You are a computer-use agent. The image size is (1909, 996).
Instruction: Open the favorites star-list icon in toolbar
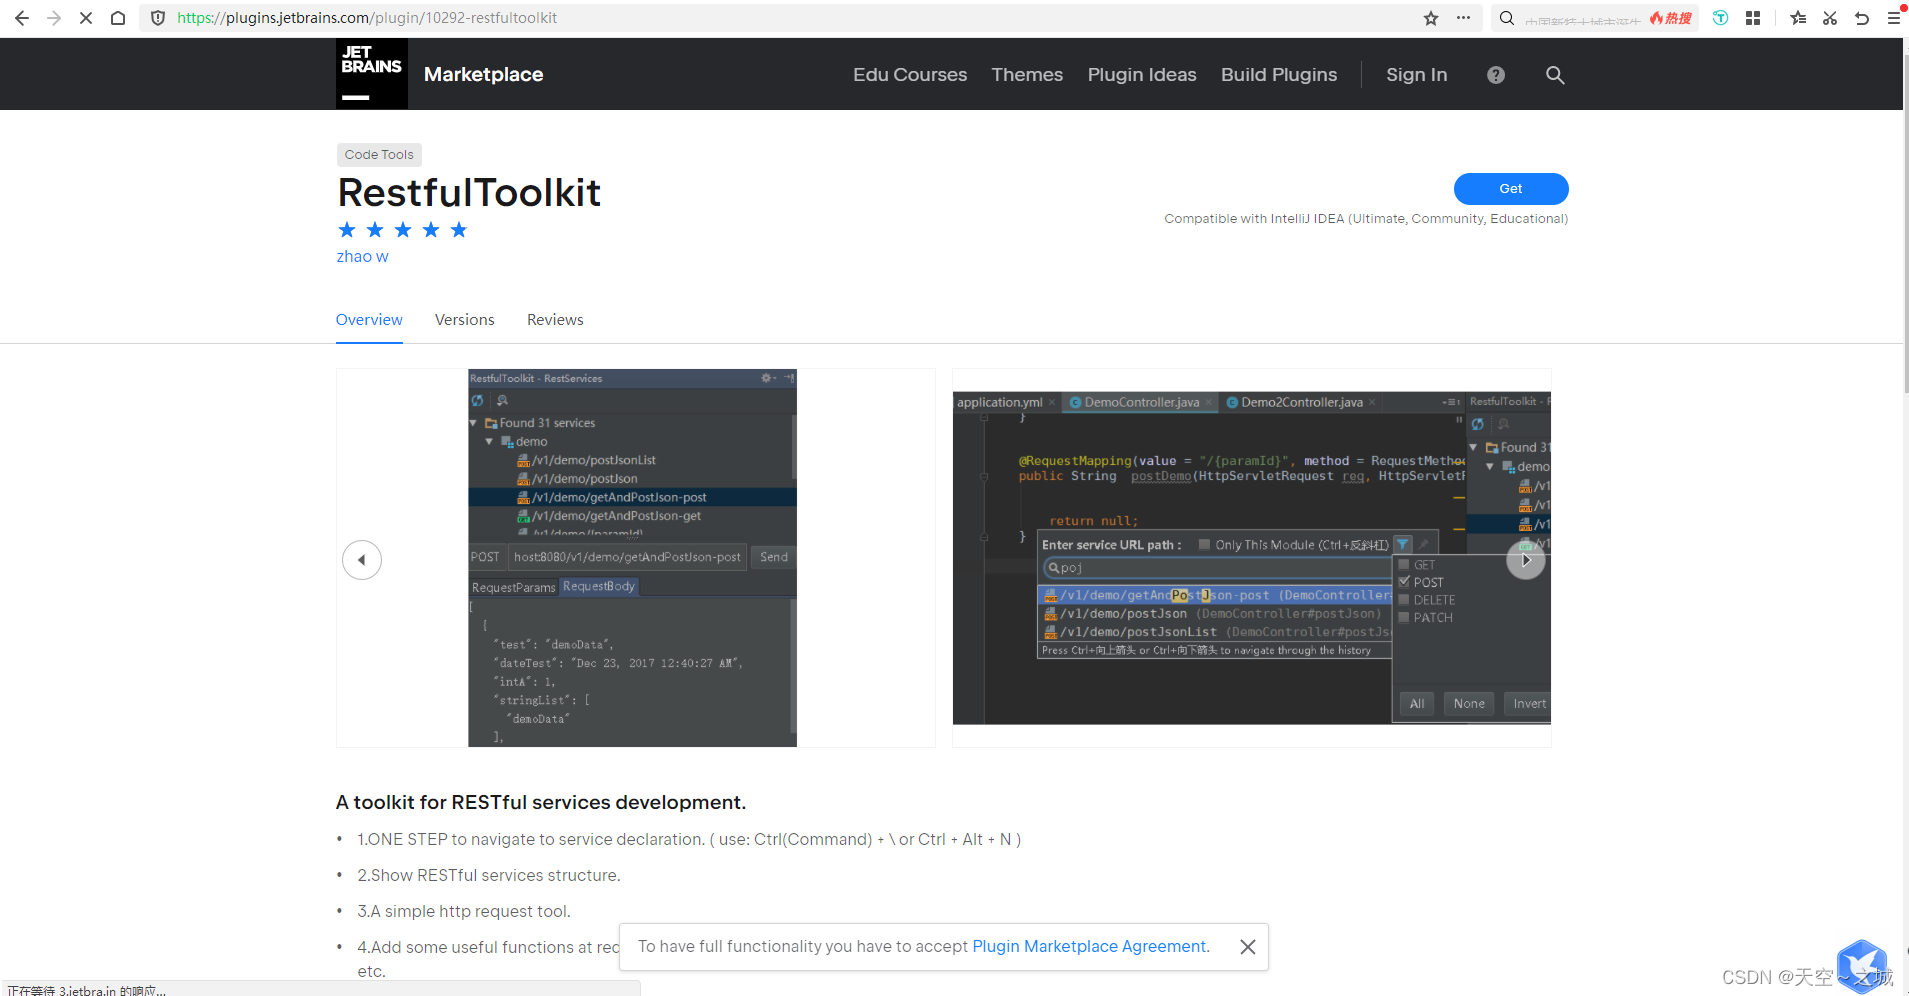coord(1798,17)
